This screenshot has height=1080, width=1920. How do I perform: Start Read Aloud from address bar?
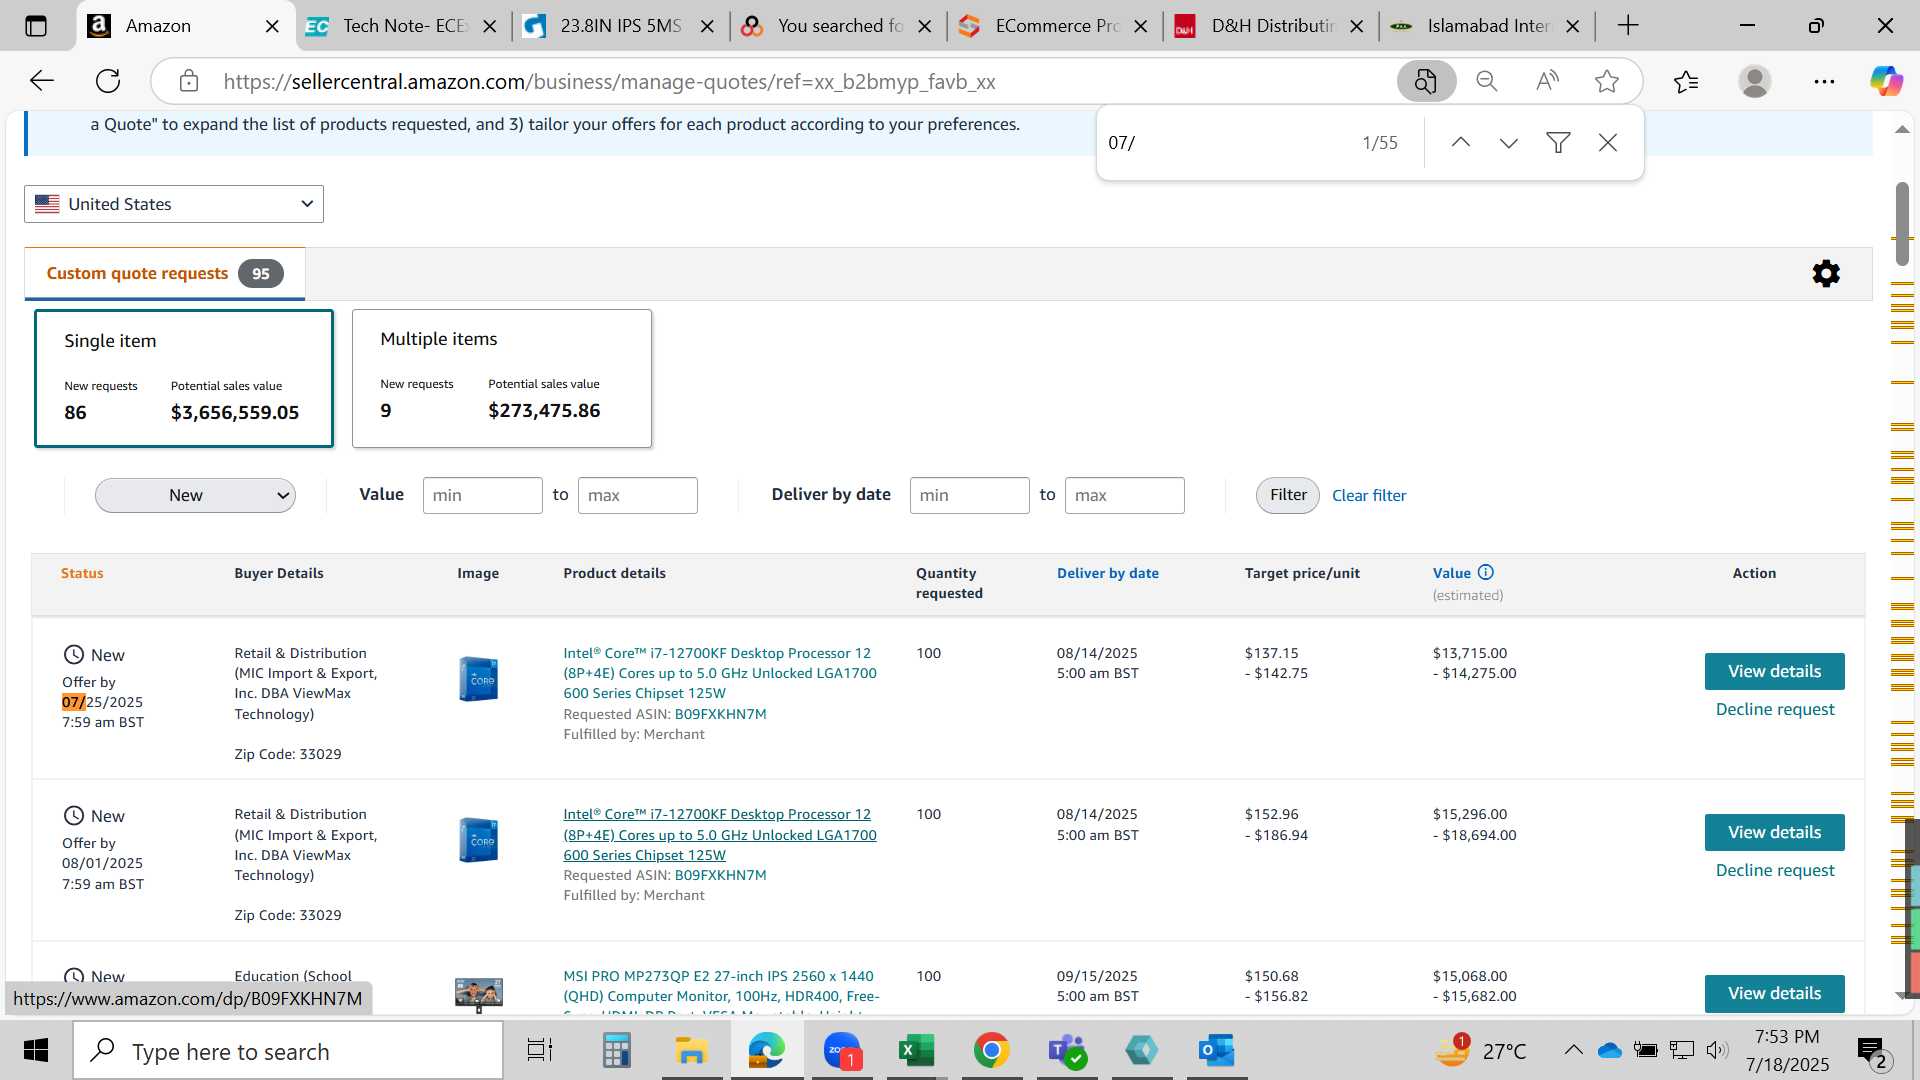click(1547, 81)
